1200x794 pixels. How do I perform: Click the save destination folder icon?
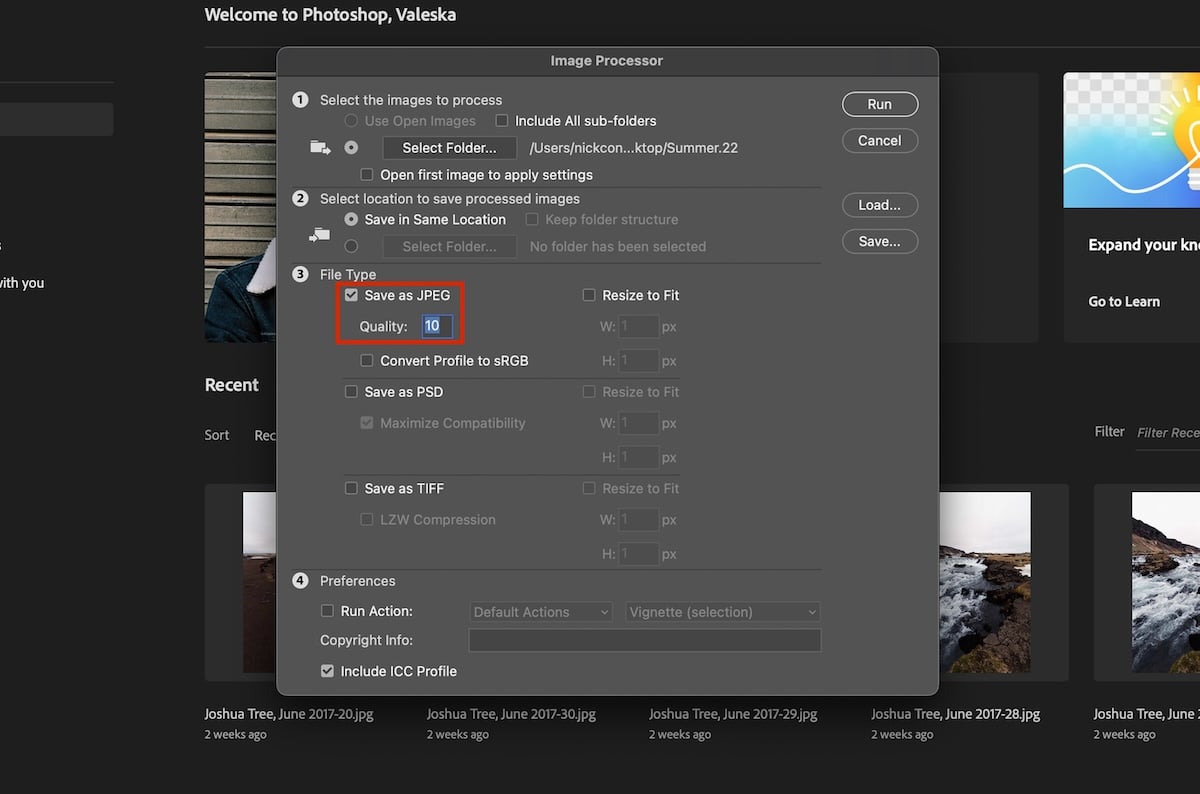tap(319, 233)
